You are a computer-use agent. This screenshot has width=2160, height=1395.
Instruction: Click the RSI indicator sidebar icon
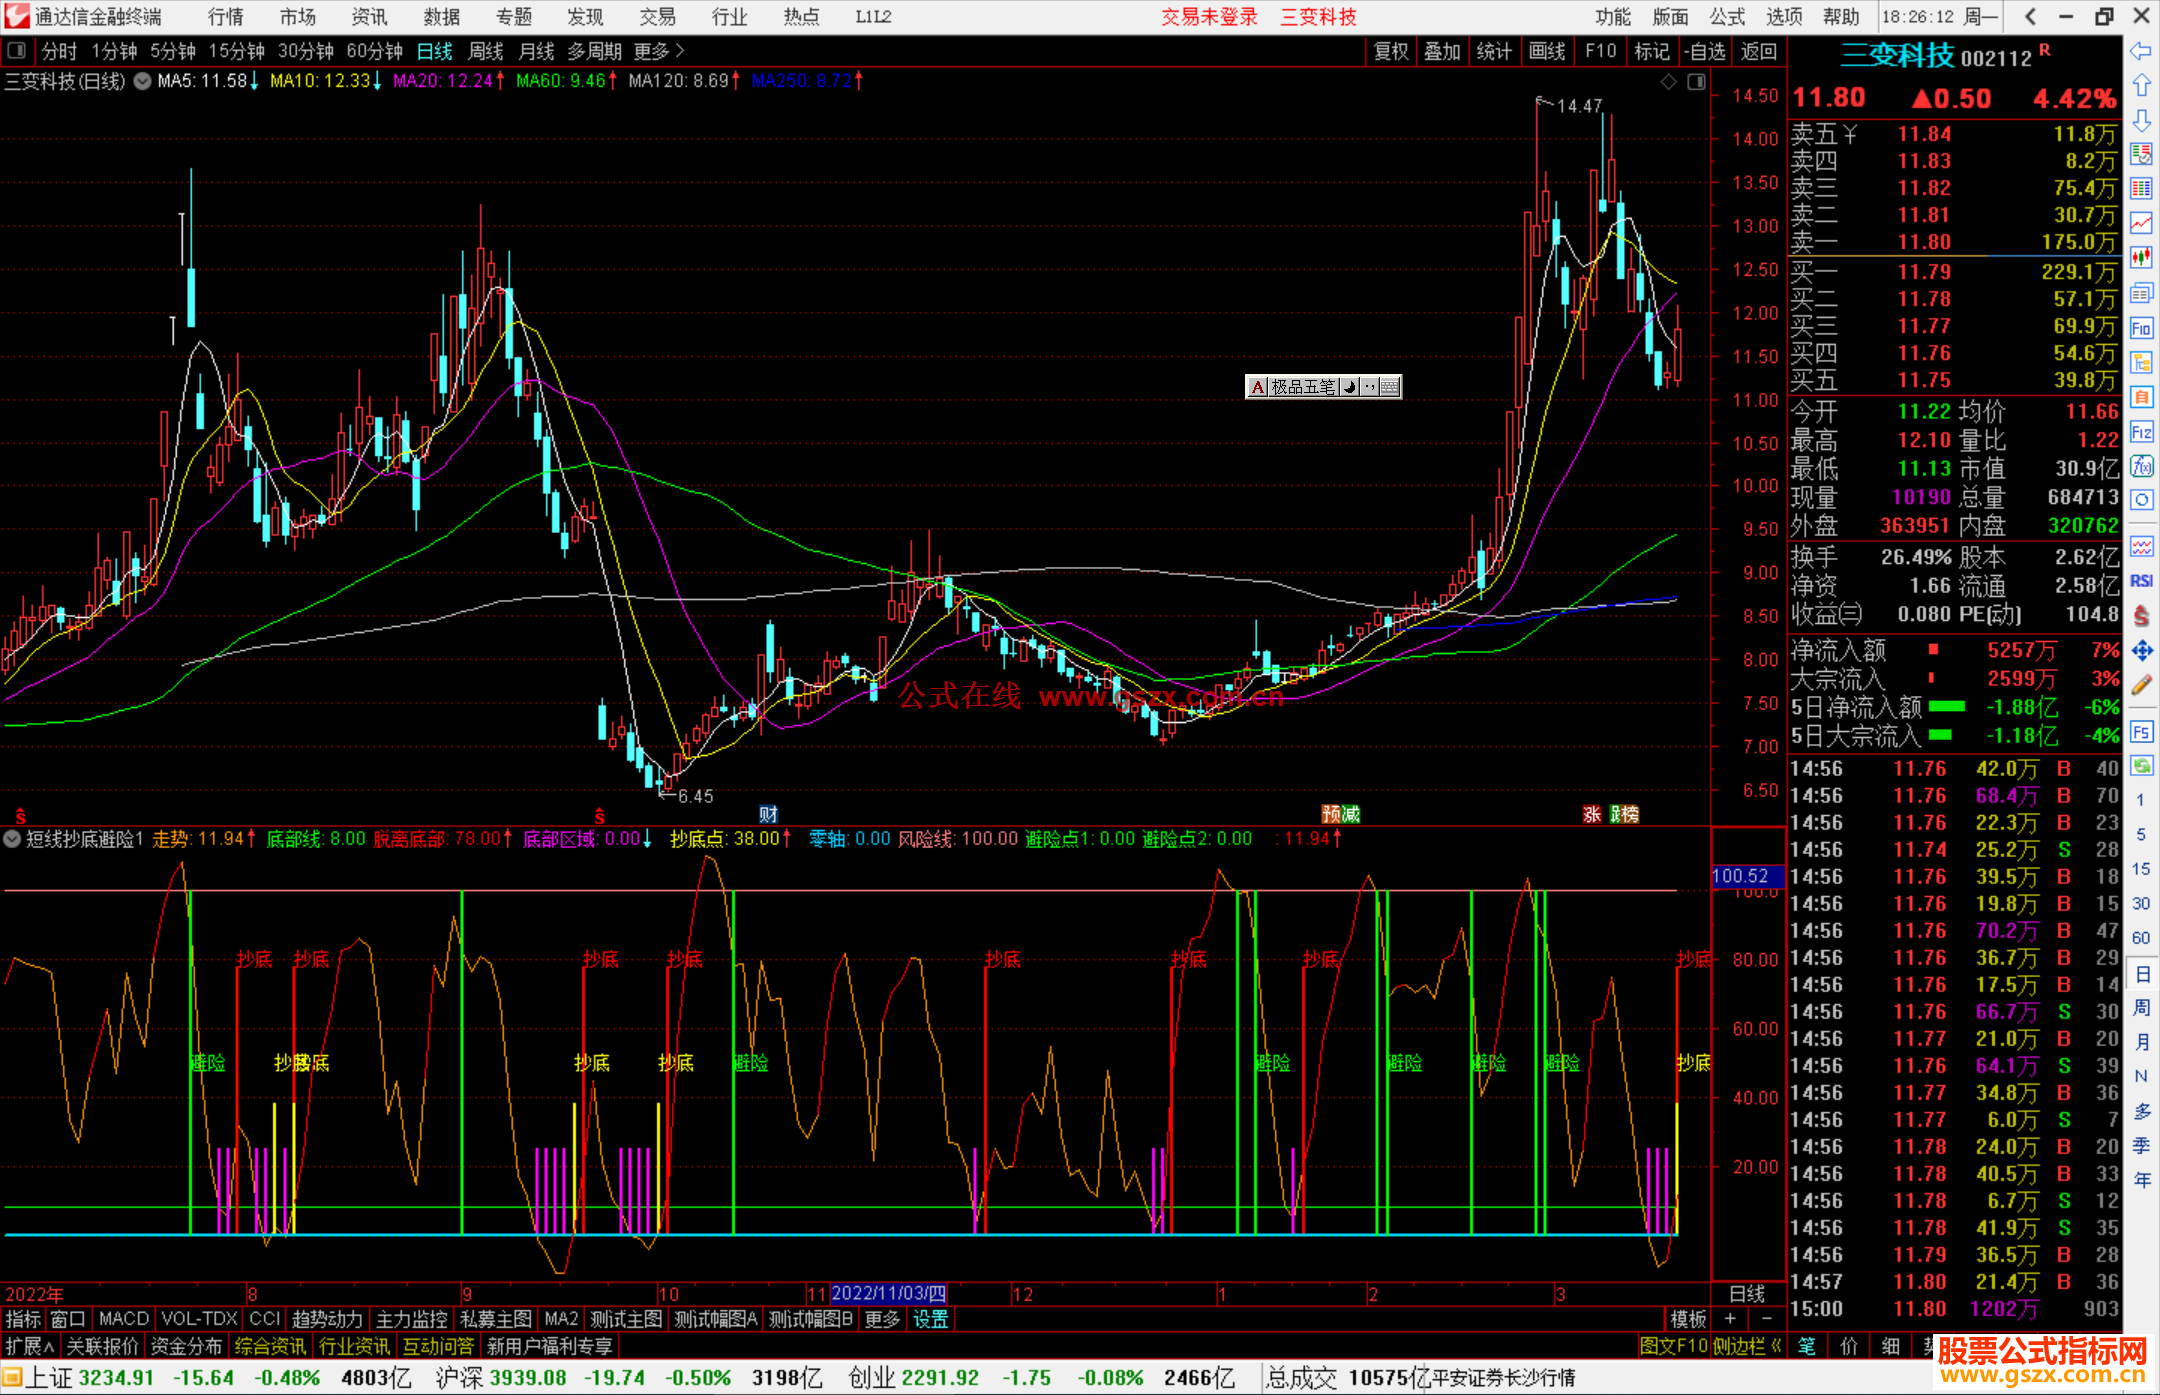(x=2141, y=581)
